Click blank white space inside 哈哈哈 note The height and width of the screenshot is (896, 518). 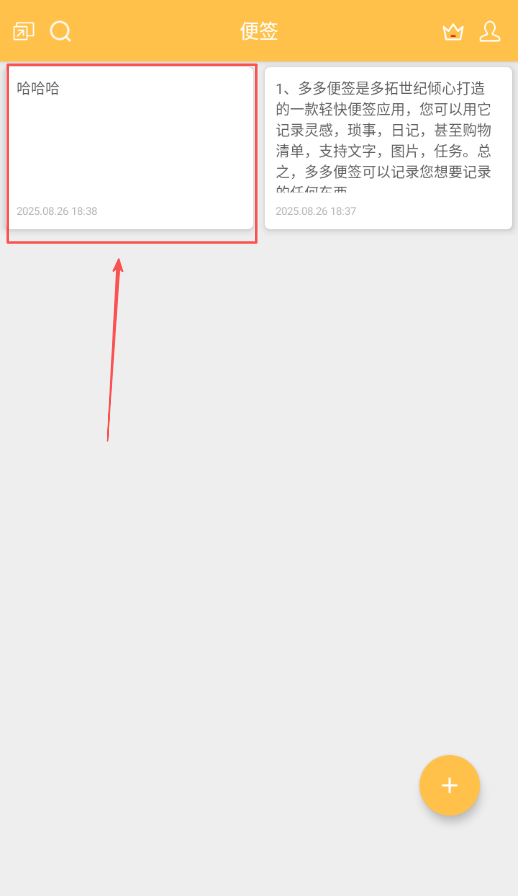[130, 151]
